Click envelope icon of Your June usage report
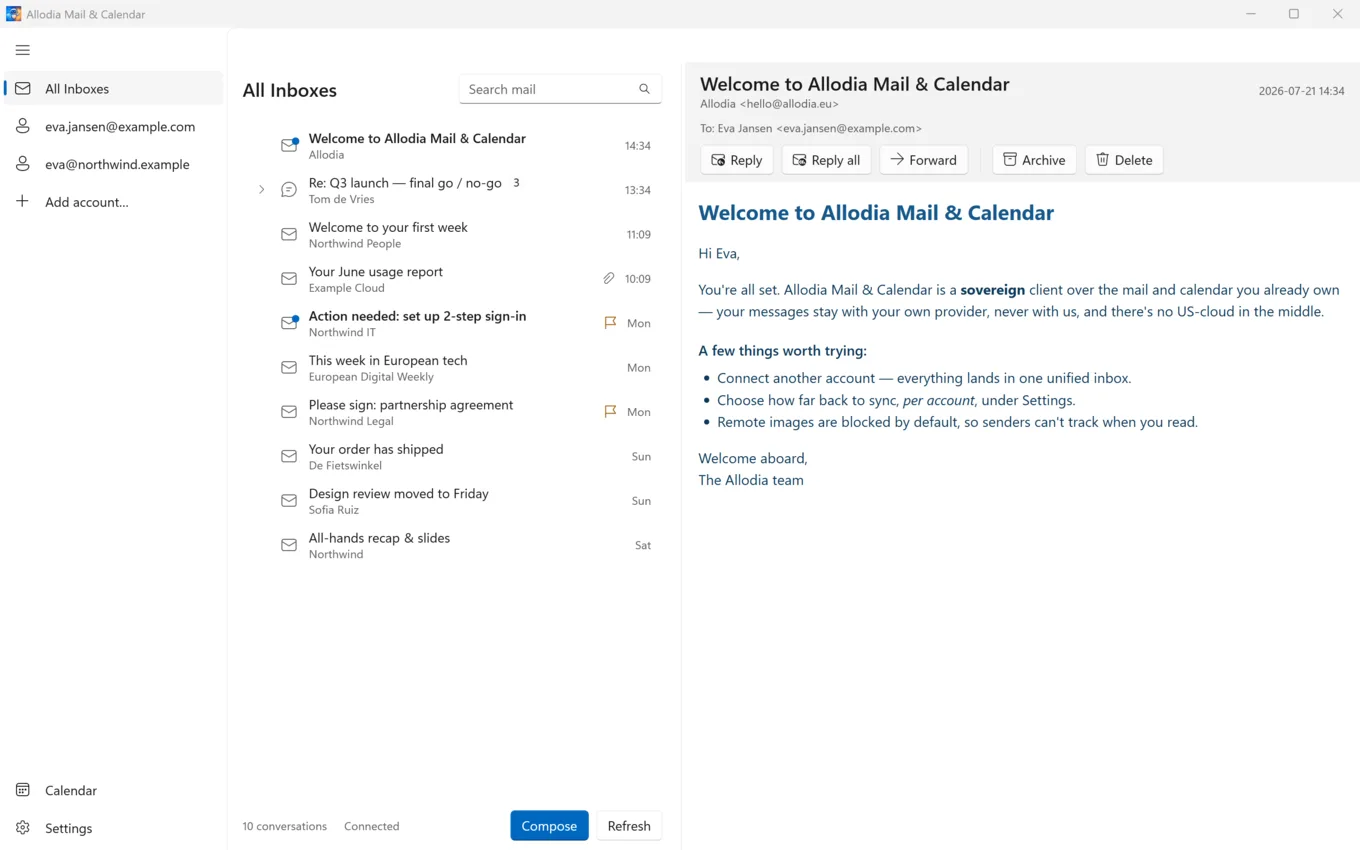 (x=289, y=279)
